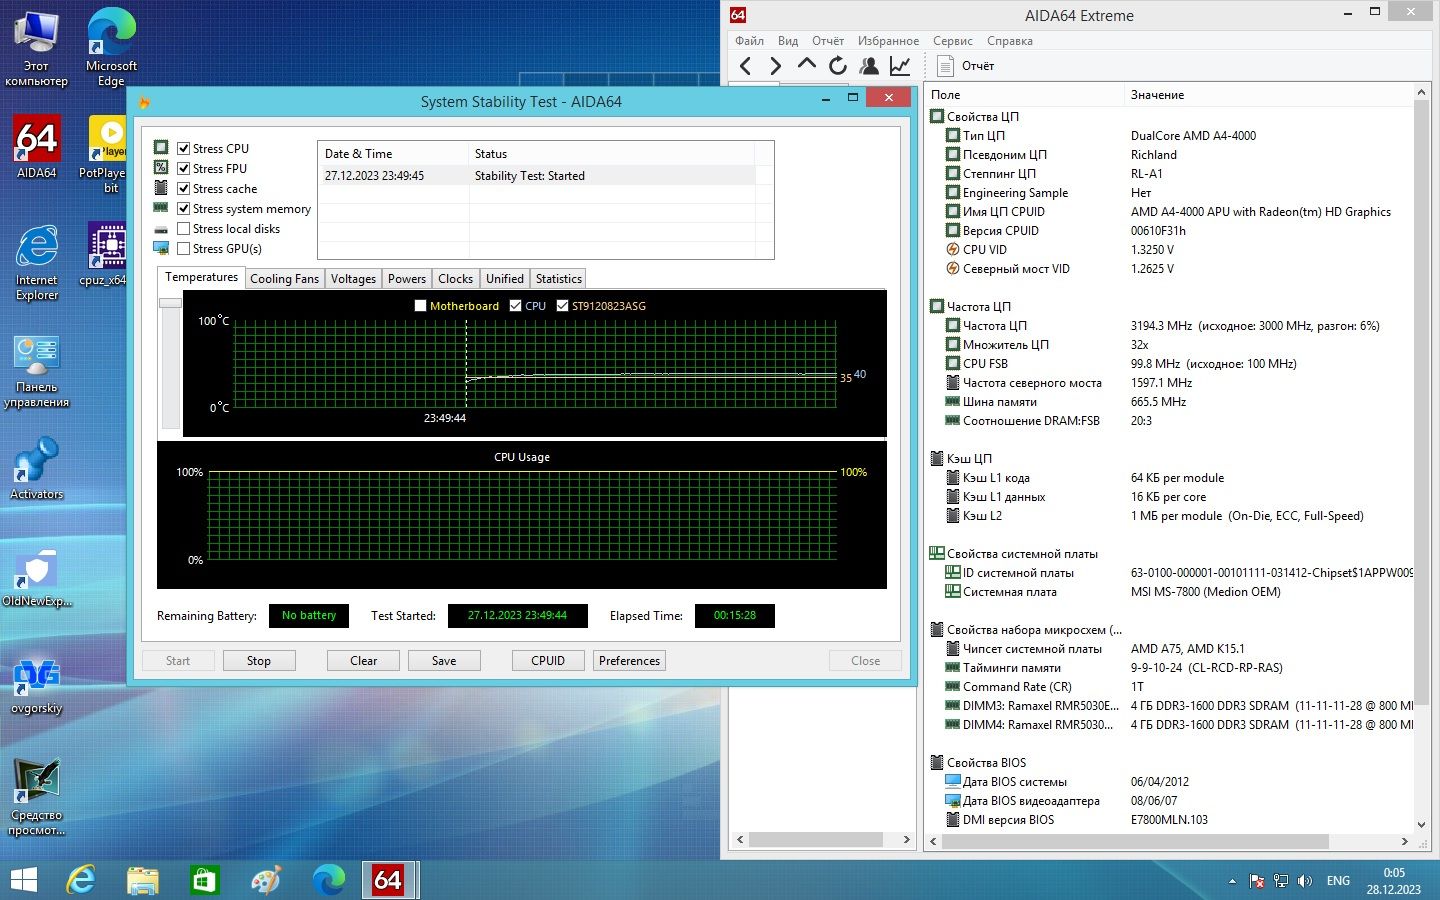
Task: Open ovgorskiy desktop icon
Action: [37, 686]
